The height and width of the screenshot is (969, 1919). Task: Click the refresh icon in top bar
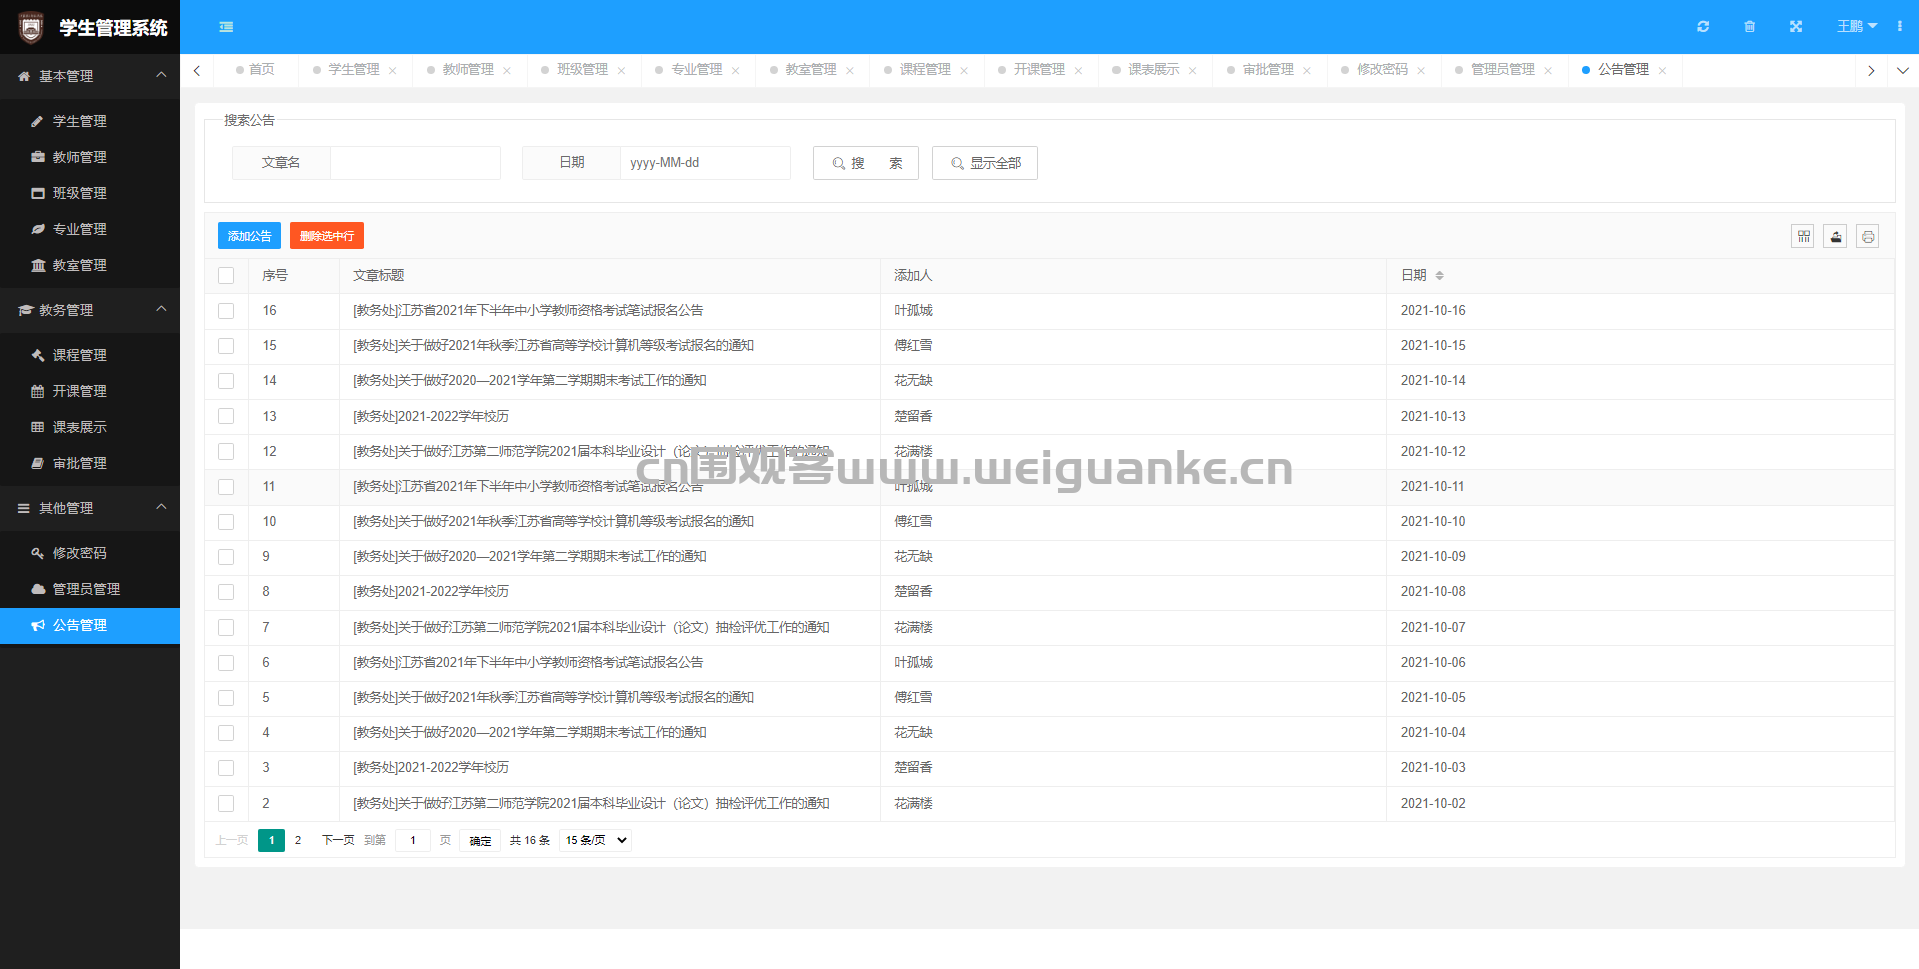pyautogui.click(x=1703, y=27)
